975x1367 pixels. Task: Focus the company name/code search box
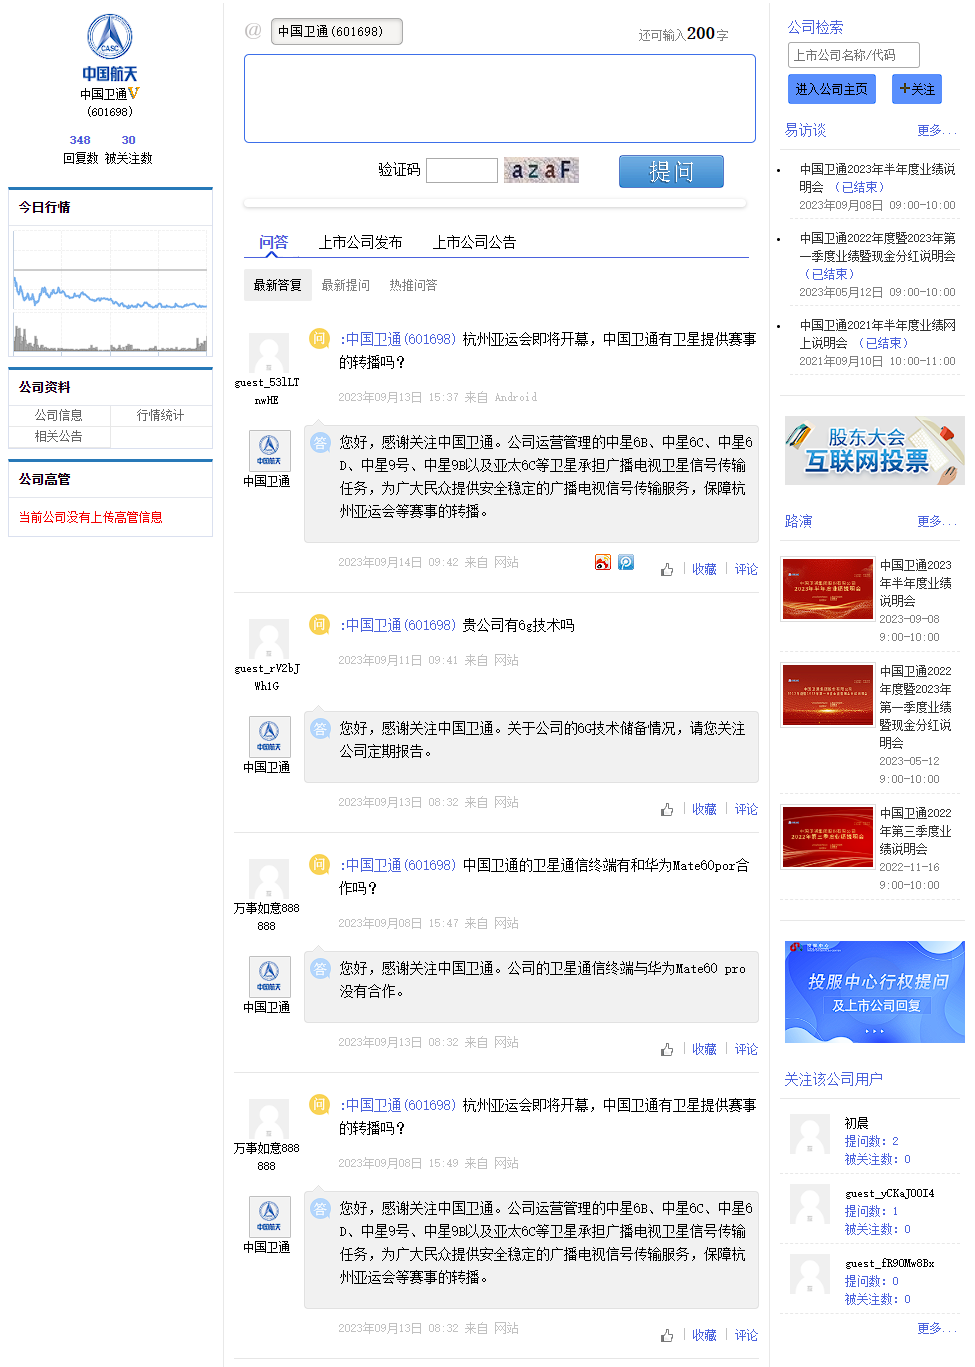tap(853, 55)
